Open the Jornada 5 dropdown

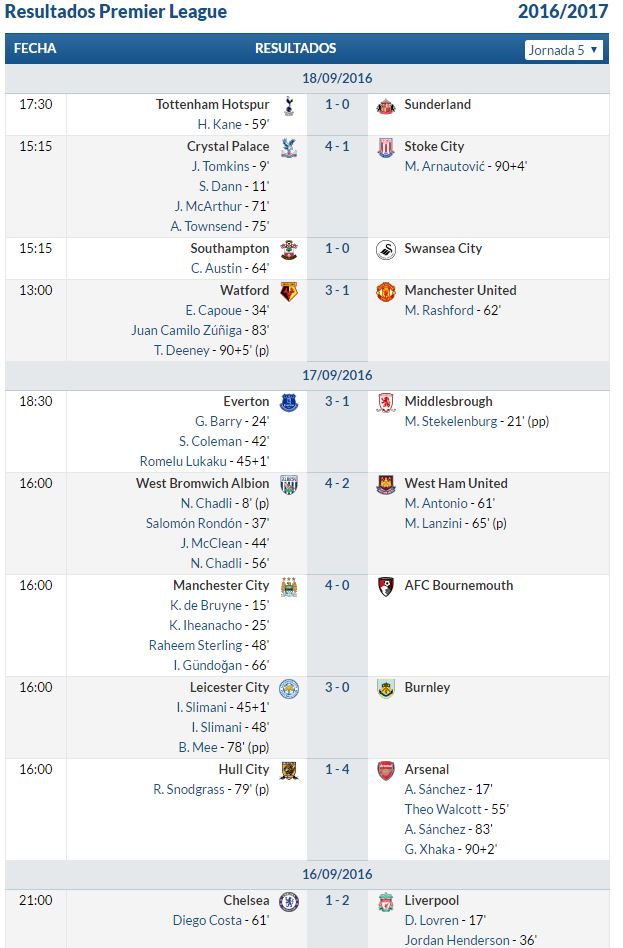pos(564,50)
